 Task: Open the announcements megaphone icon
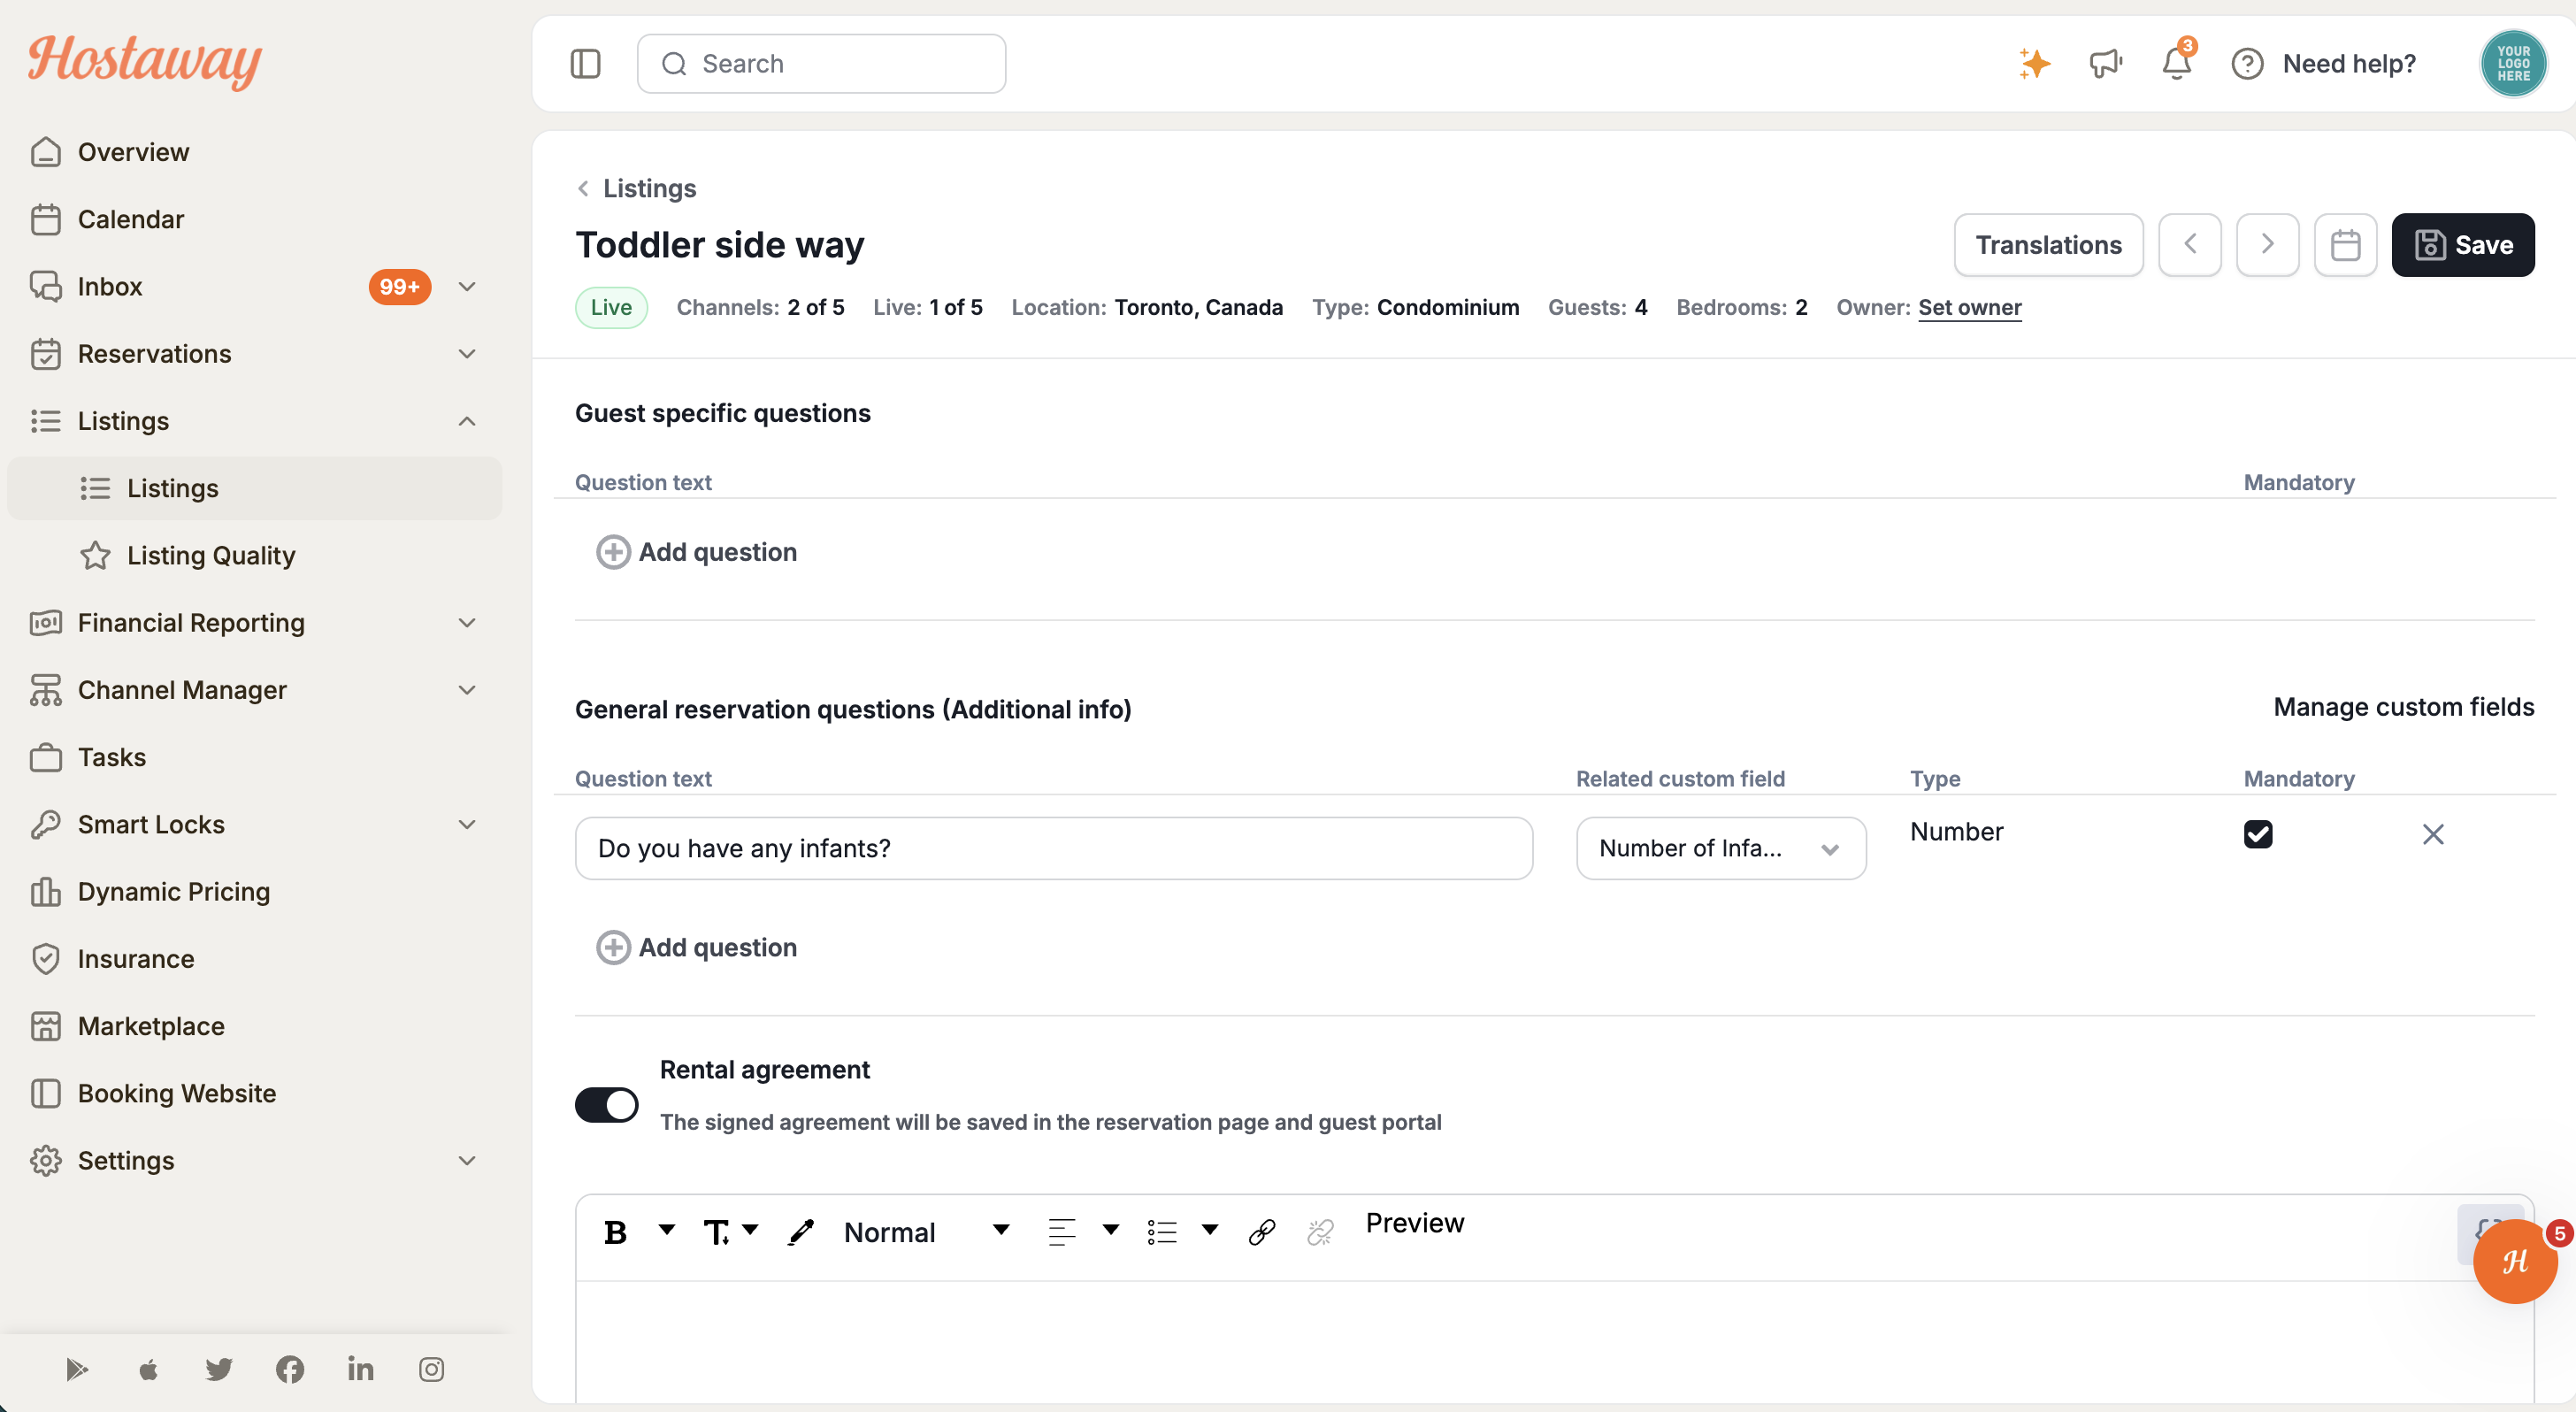[x=2105, y=63]
